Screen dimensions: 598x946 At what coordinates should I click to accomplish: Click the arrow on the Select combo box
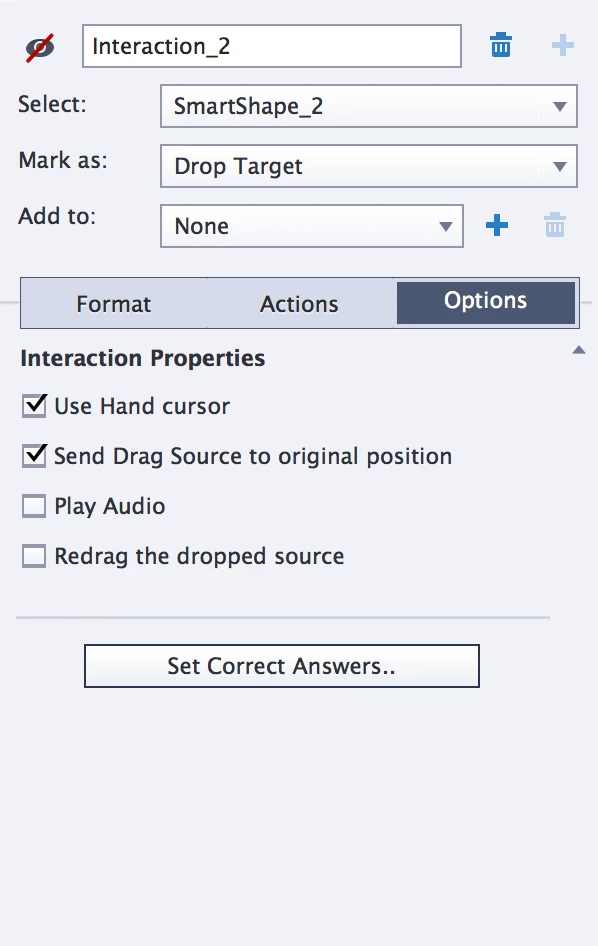tap(559, 107)
